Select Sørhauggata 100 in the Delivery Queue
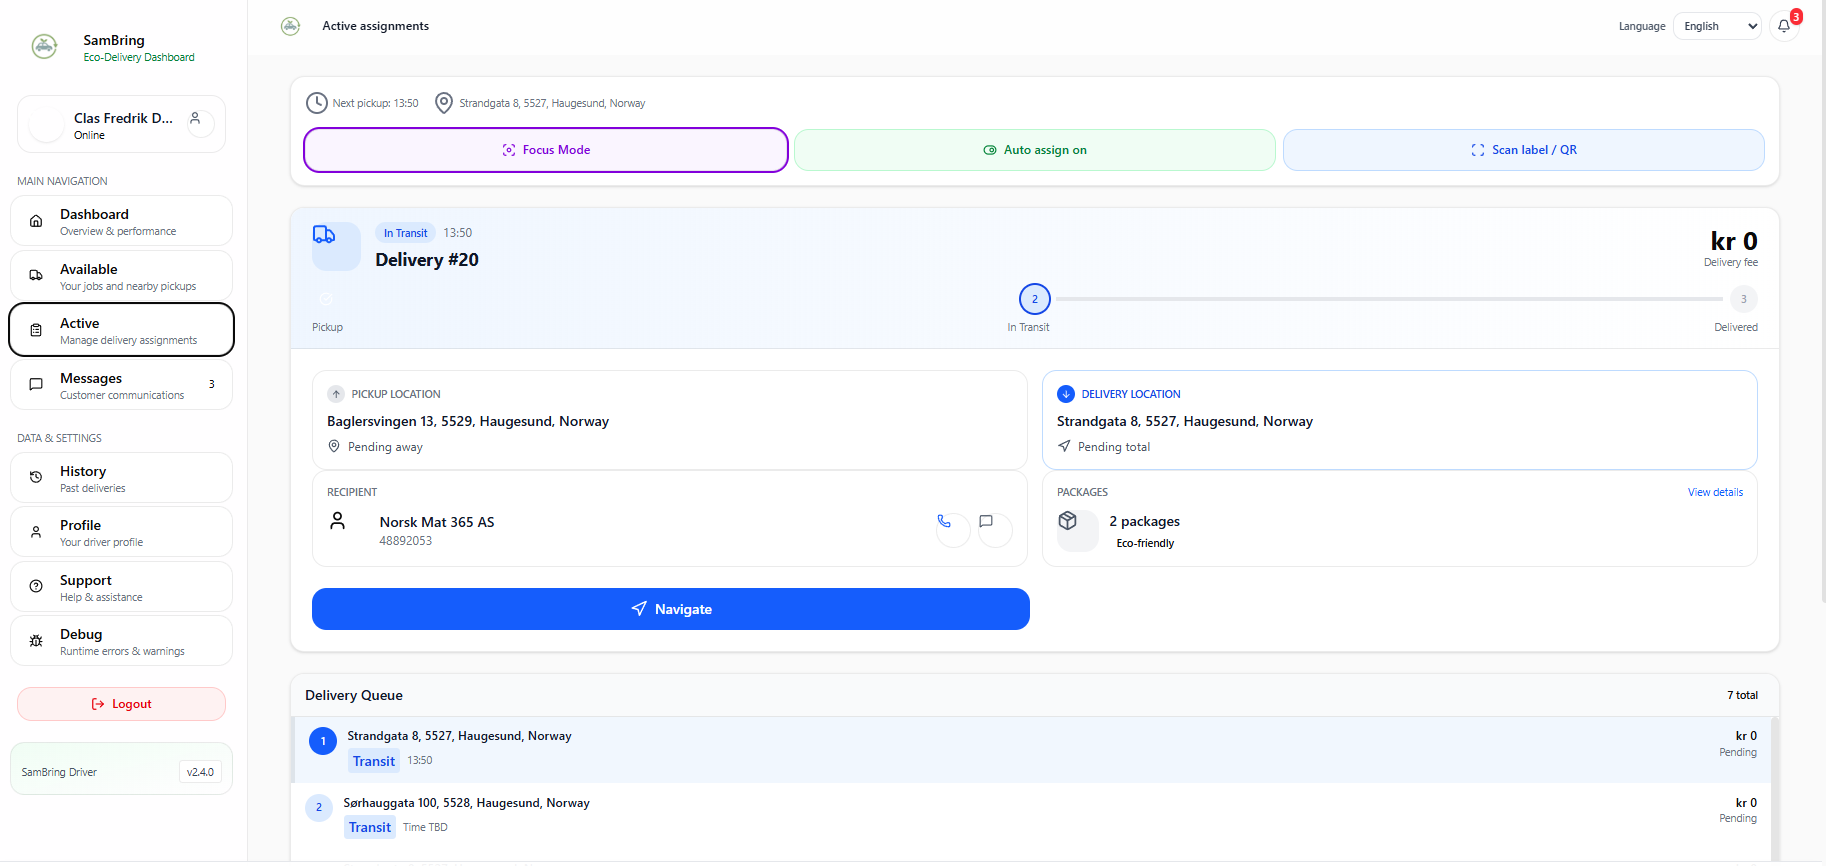The width and height of the screenshot is (1826, 866). point(466,803)
